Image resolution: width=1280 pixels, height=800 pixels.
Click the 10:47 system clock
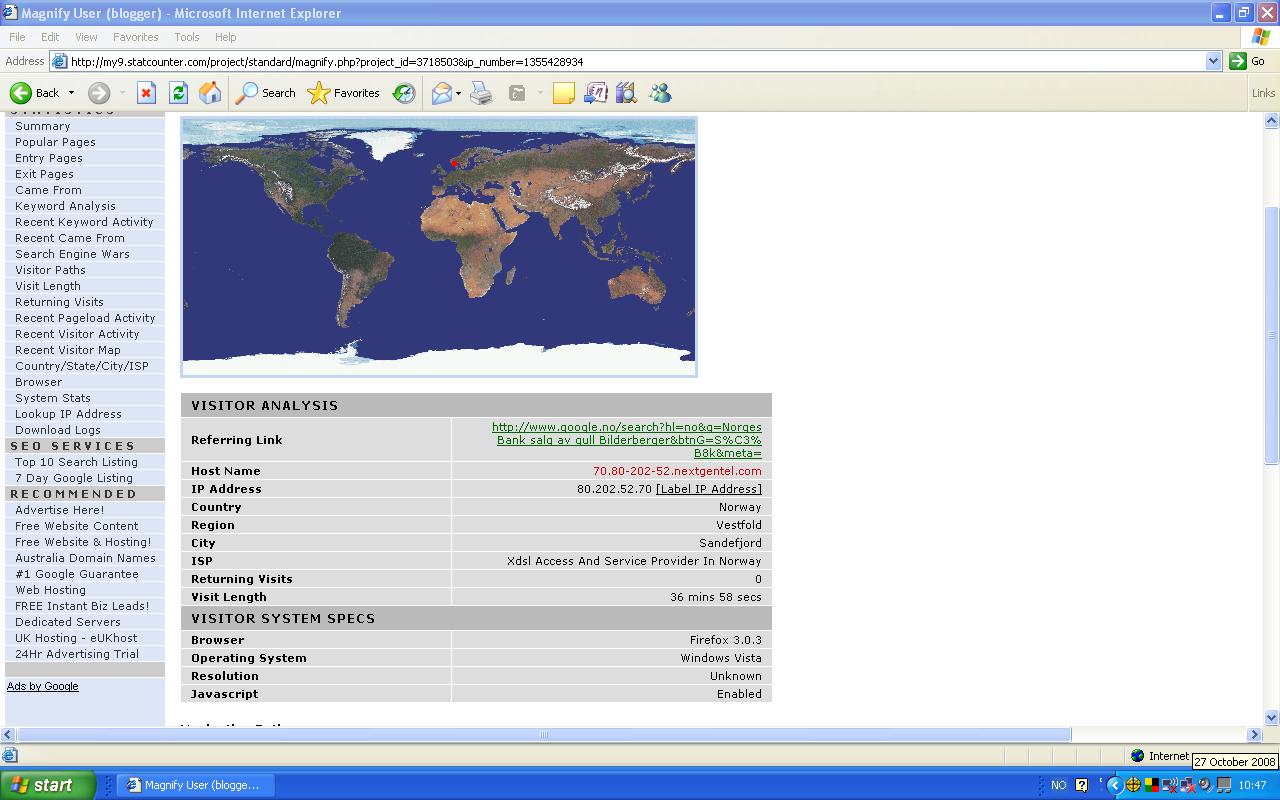pyautogui.click(x=1252, y=785)
